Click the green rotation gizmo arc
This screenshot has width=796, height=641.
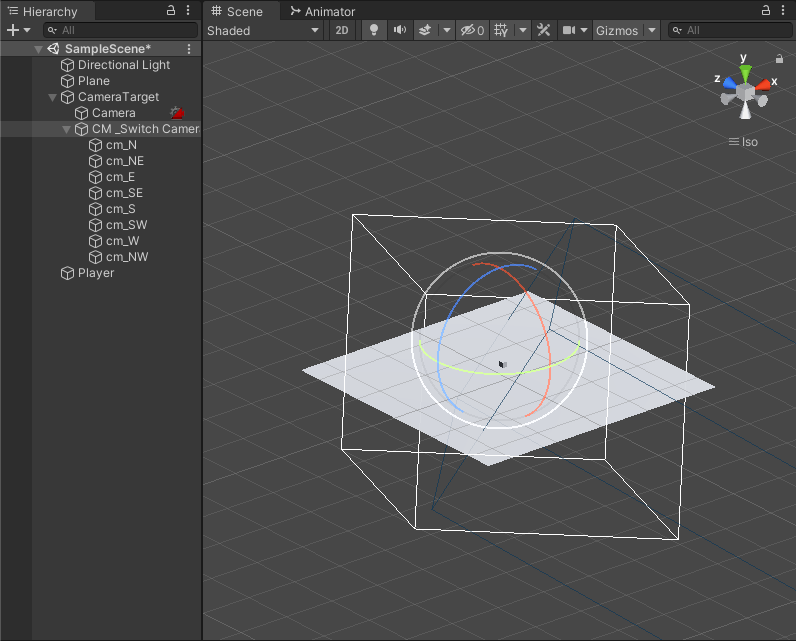coord(498,372)
